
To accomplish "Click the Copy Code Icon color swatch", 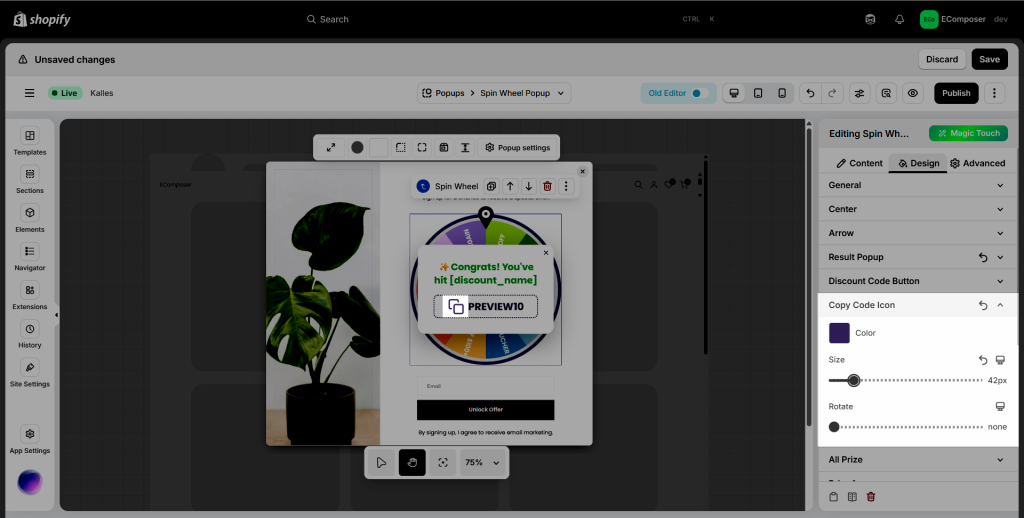I will 839,333.
